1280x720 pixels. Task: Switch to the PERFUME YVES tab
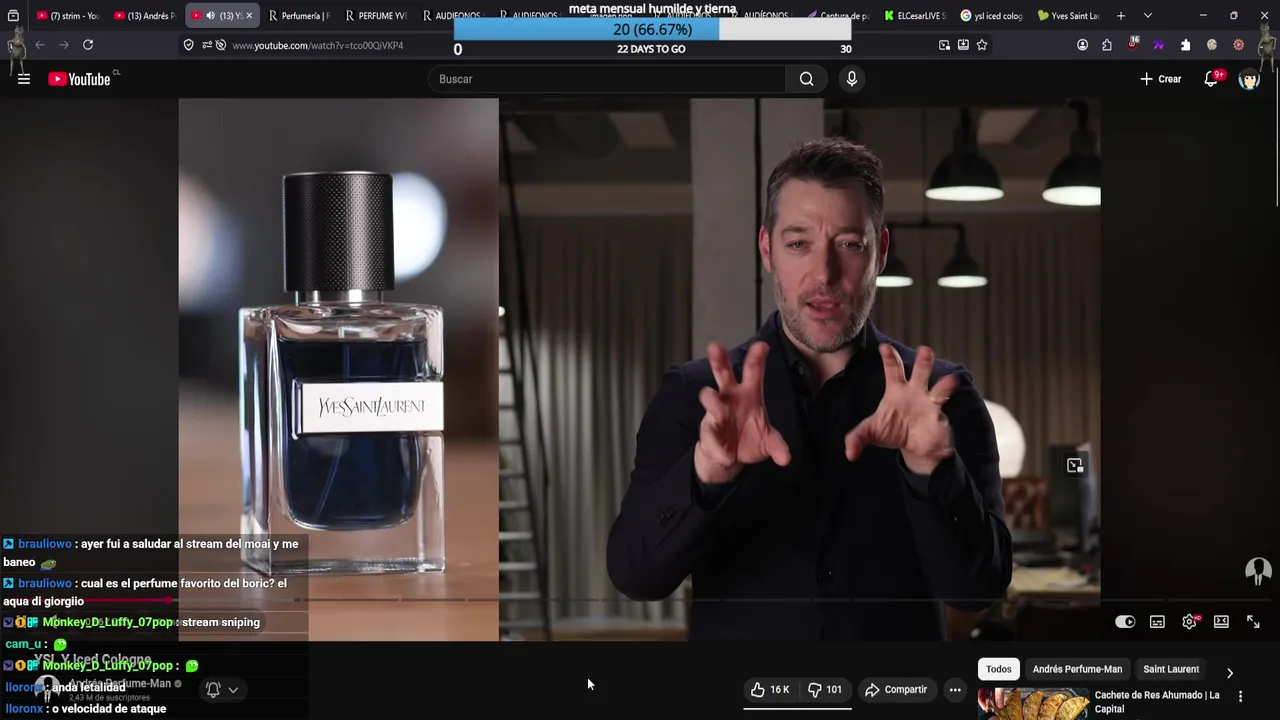pyautogui.click(x=376, y=16)
